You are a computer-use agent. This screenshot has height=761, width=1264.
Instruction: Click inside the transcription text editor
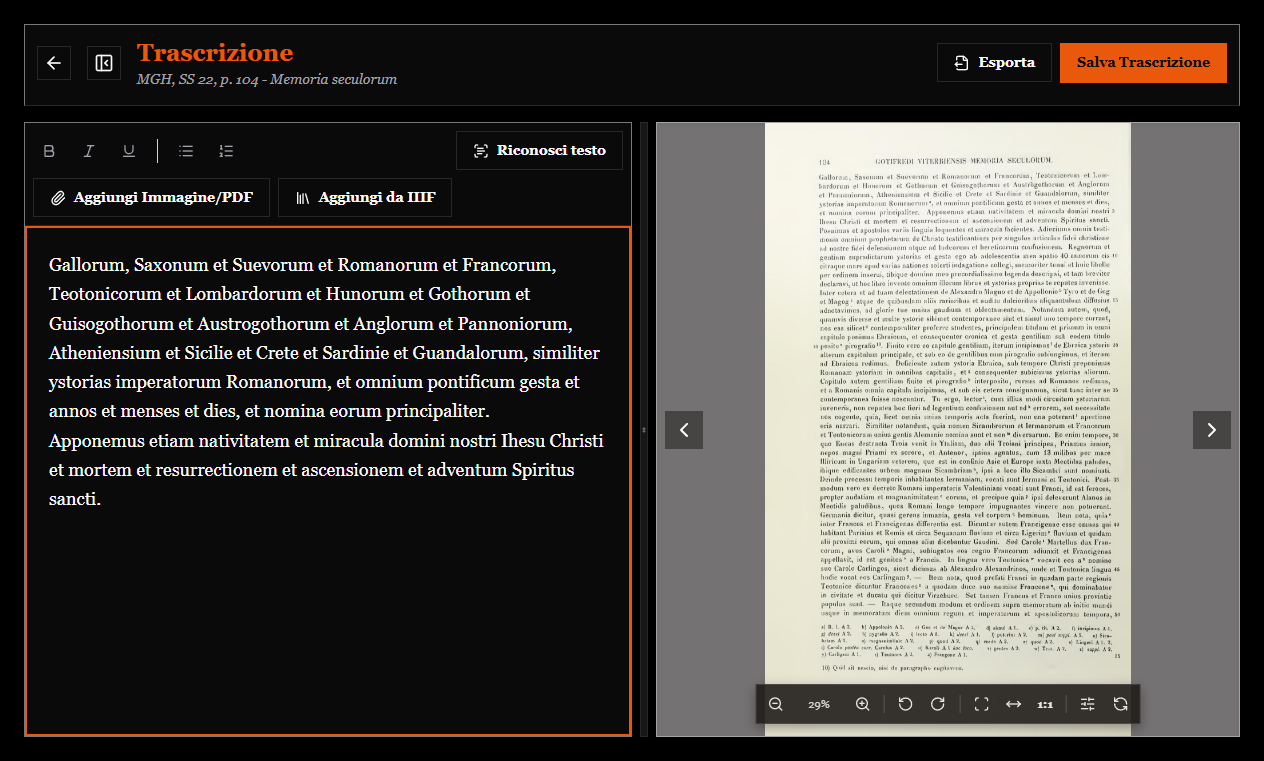pyautogui.click(x=328, y=481)
